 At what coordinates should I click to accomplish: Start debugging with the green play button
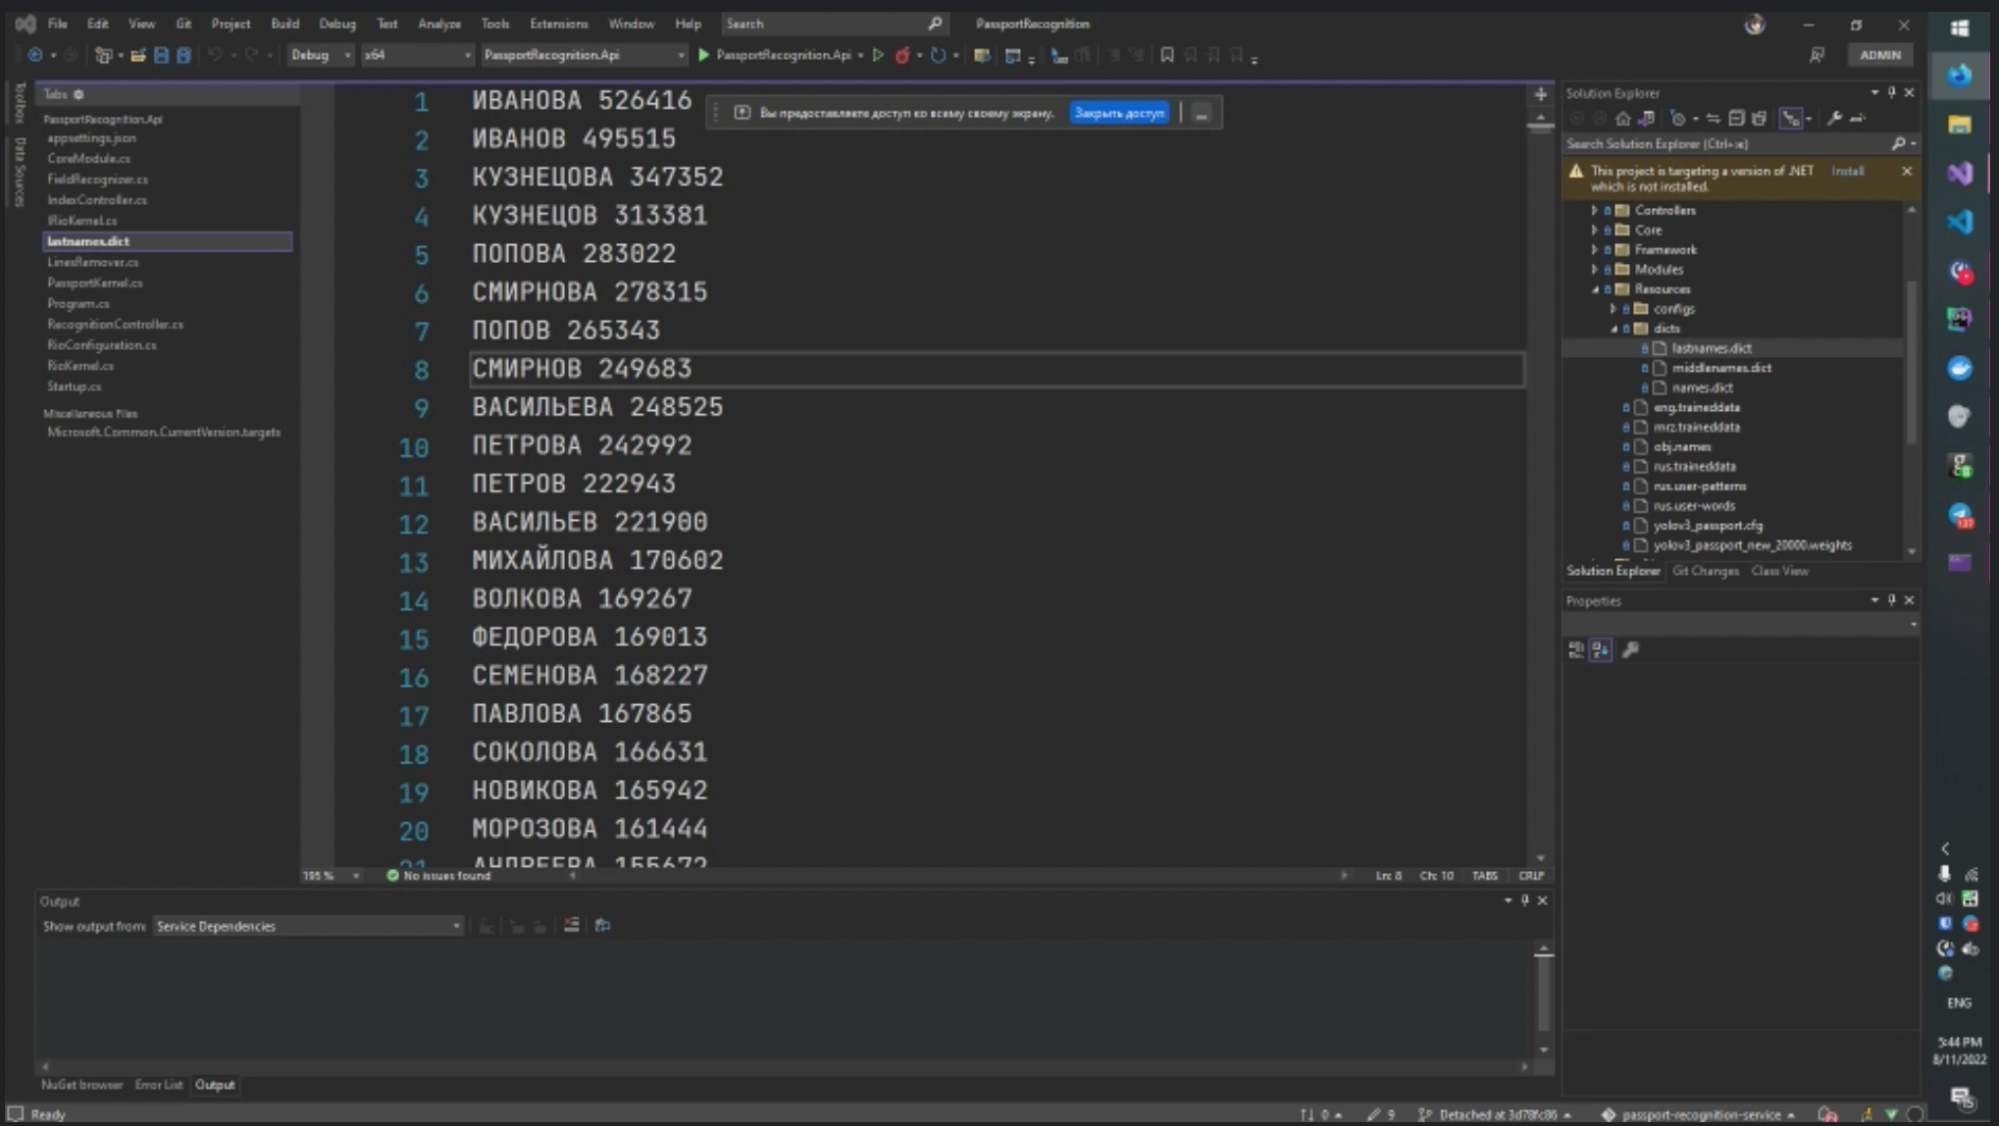(703, 55)
